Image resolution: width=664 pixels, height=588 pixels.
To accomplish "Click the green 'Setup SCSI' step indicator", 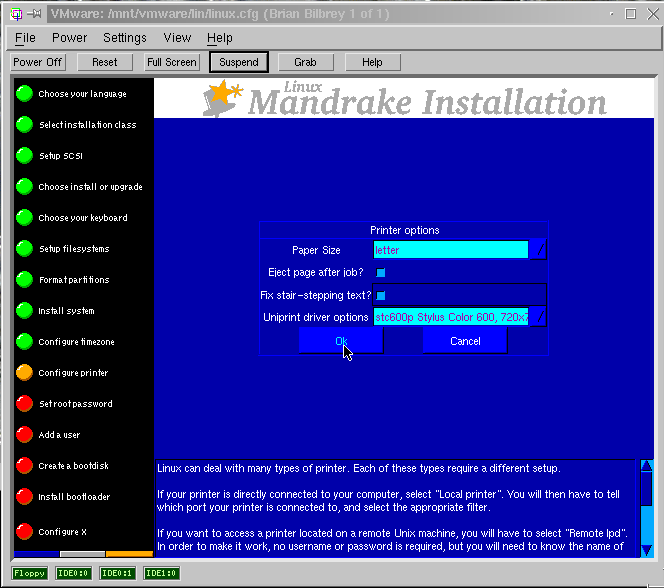I will (24, 156).
